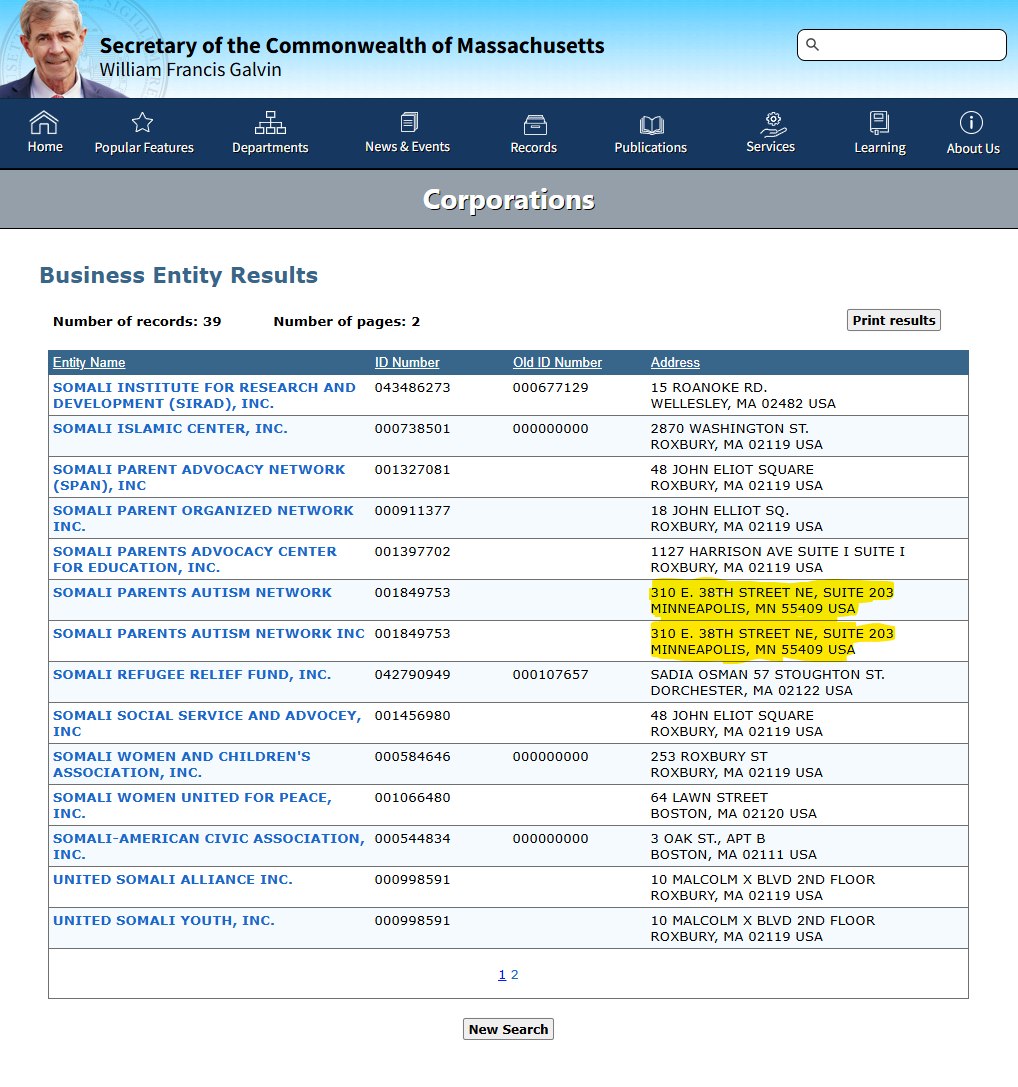The image size is (1018, 1087).
Task: Sort by ID Number column header
Action: coord(407,363)
